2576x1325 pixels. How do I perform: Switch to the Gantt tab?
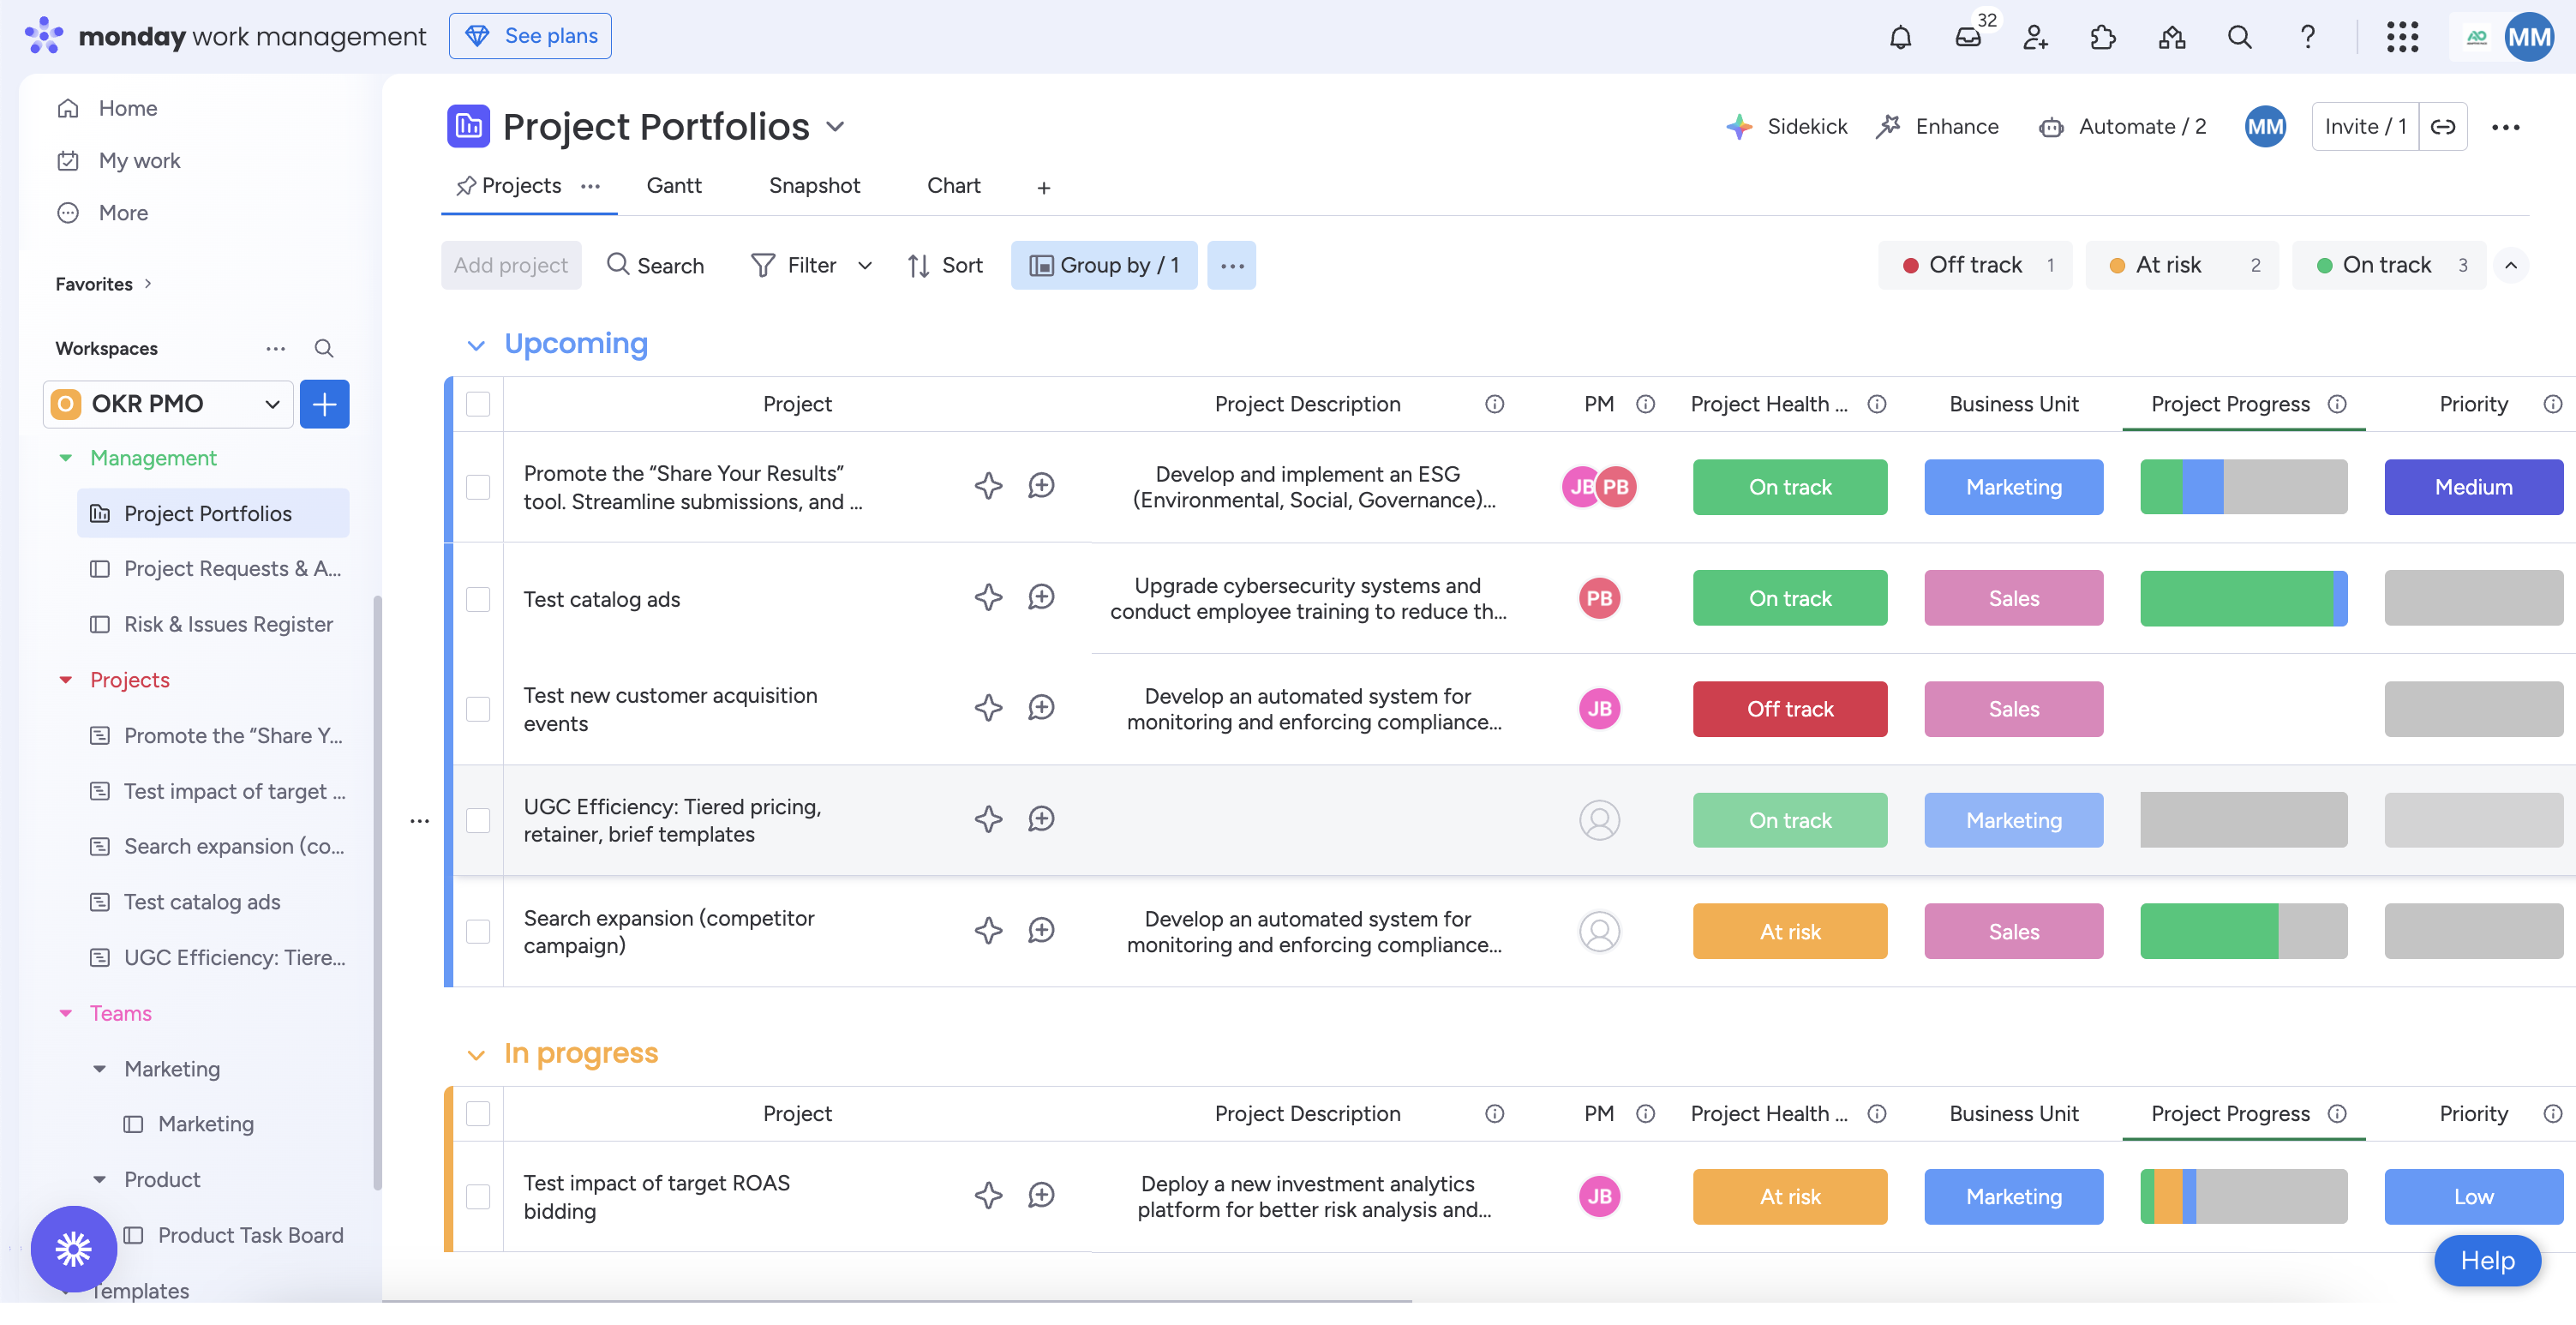point(673,186)
